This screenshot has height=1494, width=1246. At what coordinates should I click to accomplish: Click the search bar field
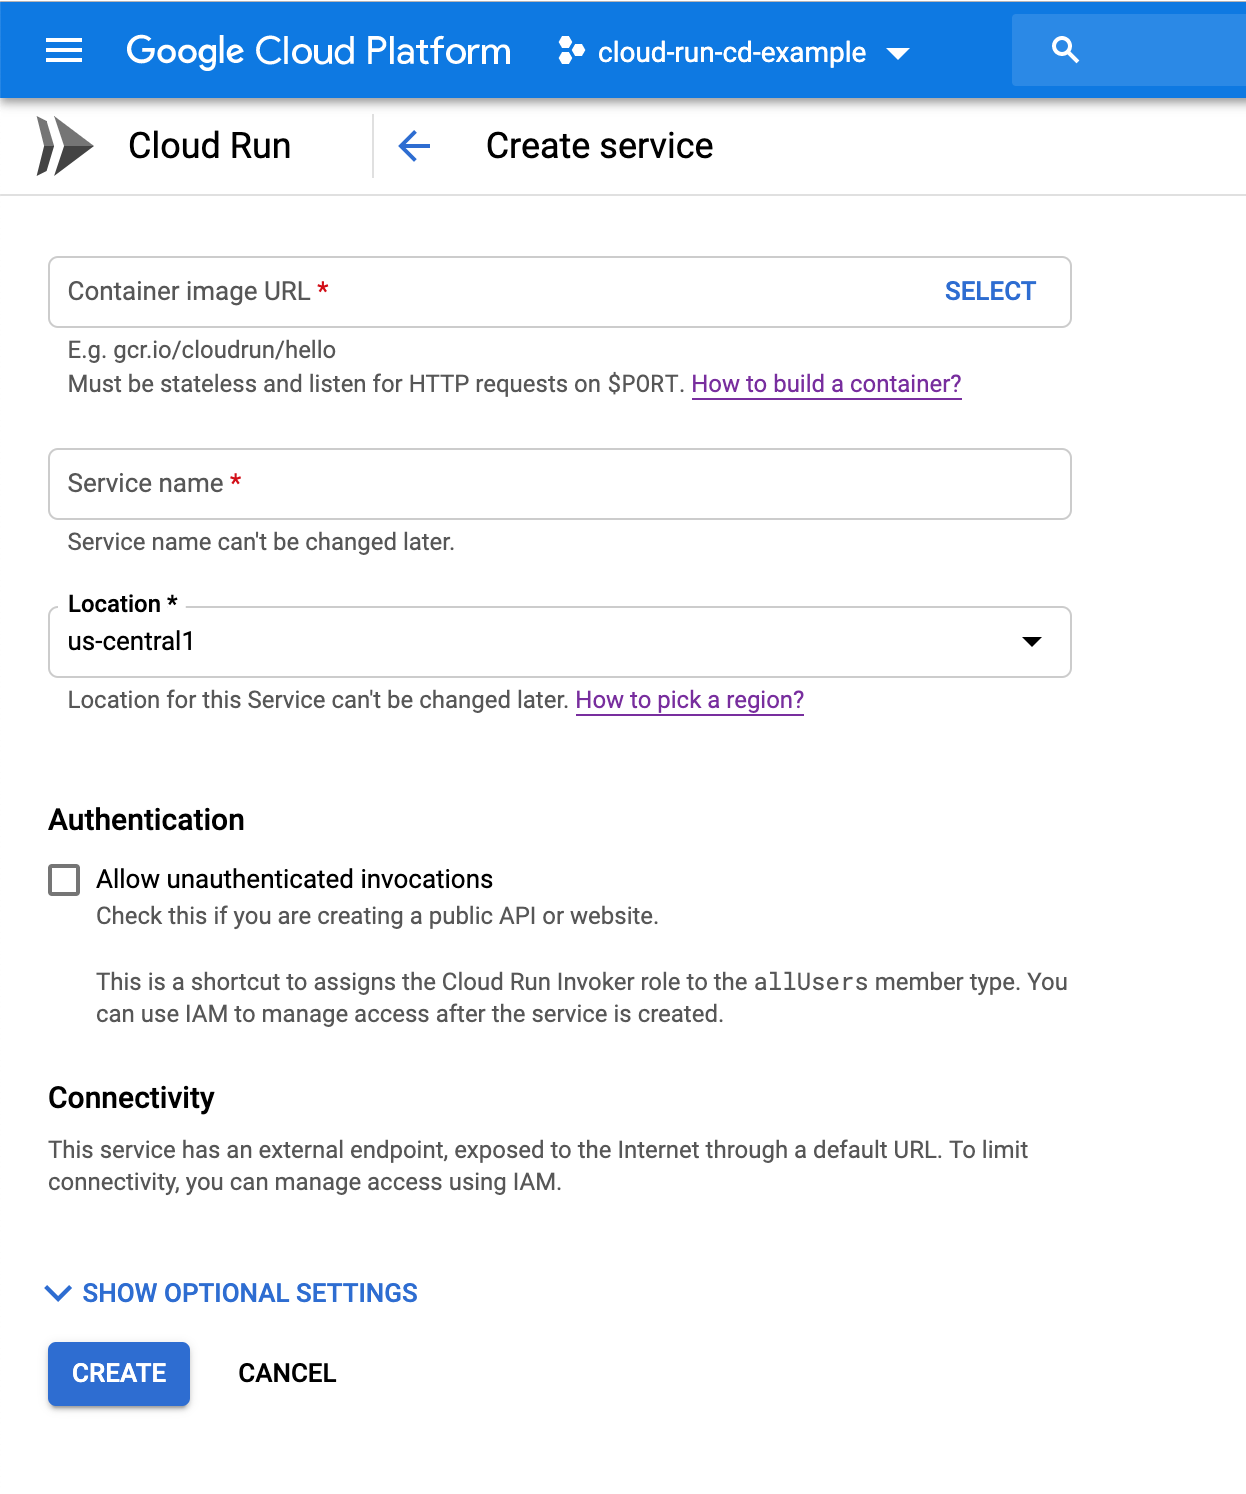[x=1129, y=50]
